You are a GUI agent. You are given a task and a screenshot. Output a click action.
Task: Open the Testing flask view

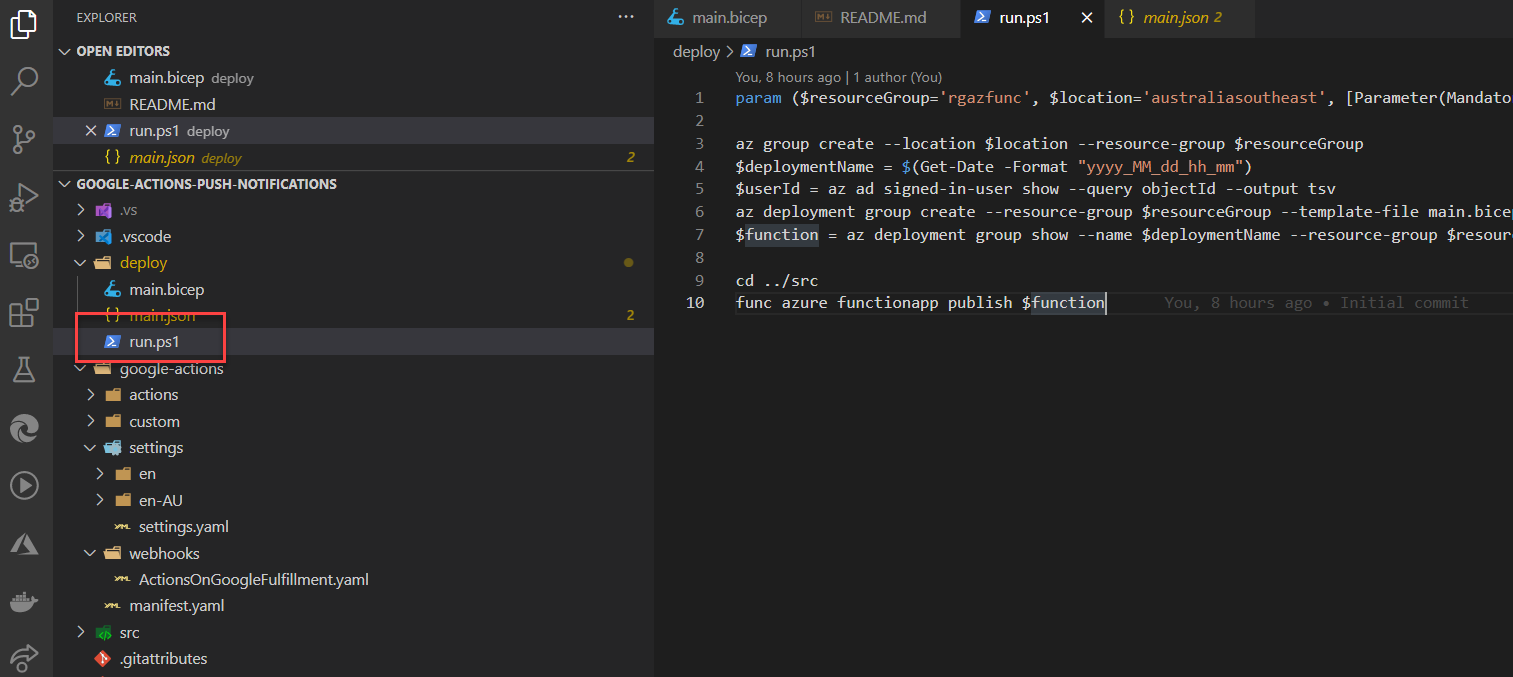[24, 371]
